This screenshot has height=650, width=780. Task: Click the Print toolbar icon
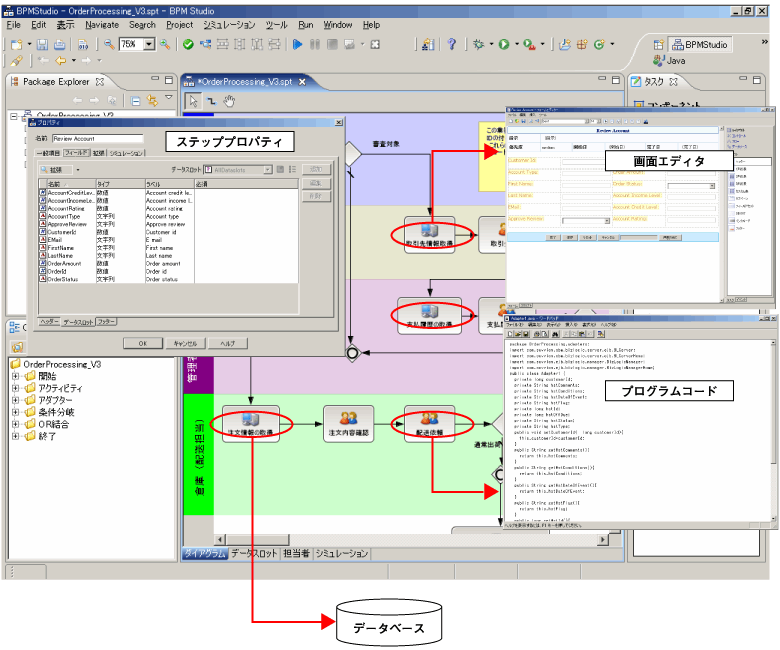pyautogui.click(x=60, y=45)
